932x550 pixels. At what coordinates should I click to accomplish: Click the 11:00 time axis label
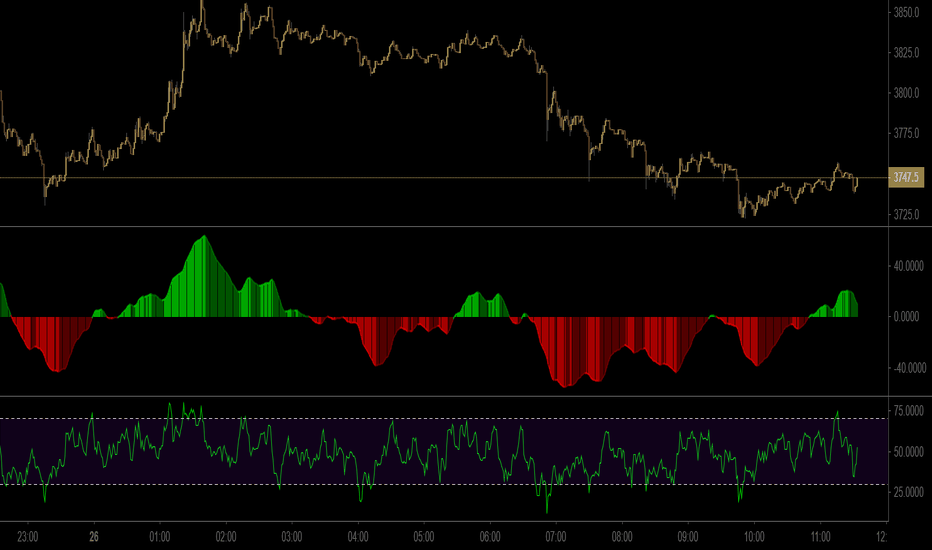click(820, 537)
